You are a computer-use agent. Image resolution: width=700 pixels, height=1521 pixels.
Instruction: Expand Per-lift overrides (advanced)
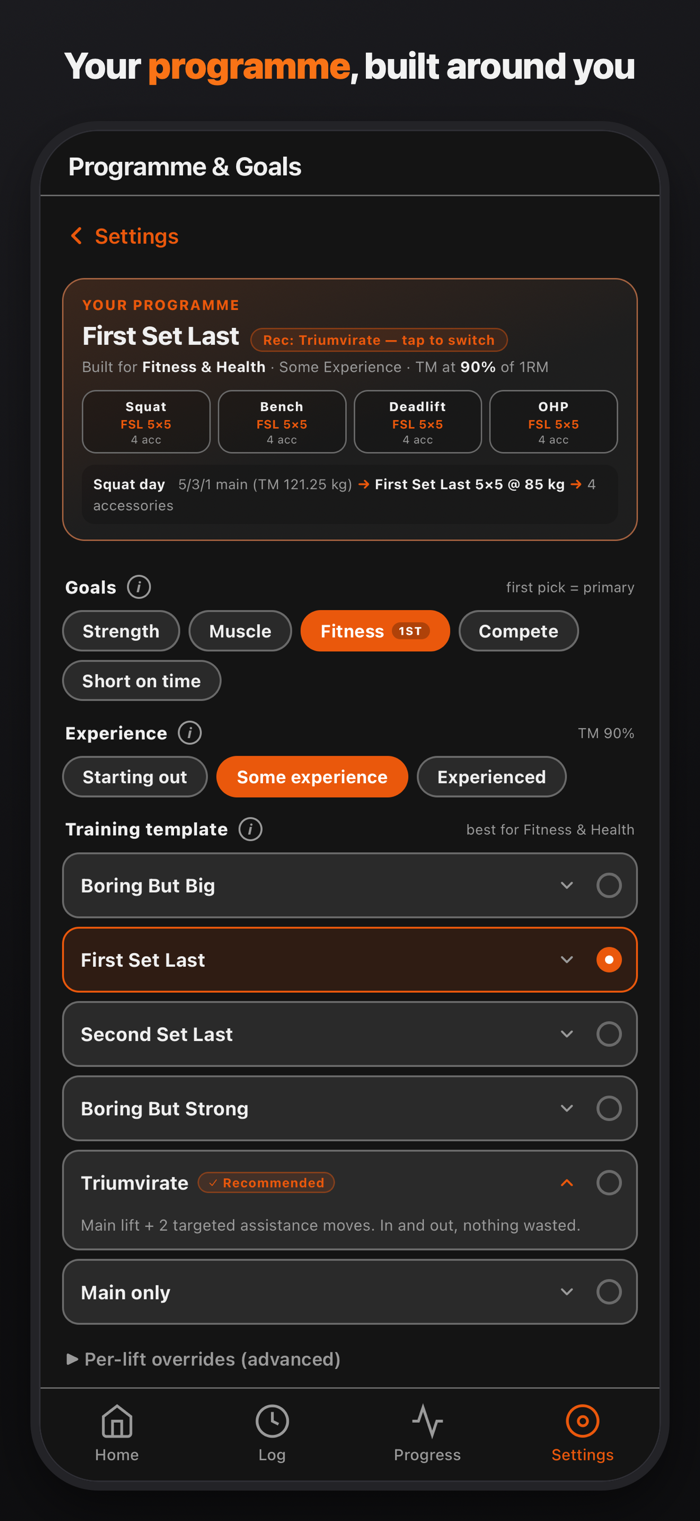coord(203,1359)
